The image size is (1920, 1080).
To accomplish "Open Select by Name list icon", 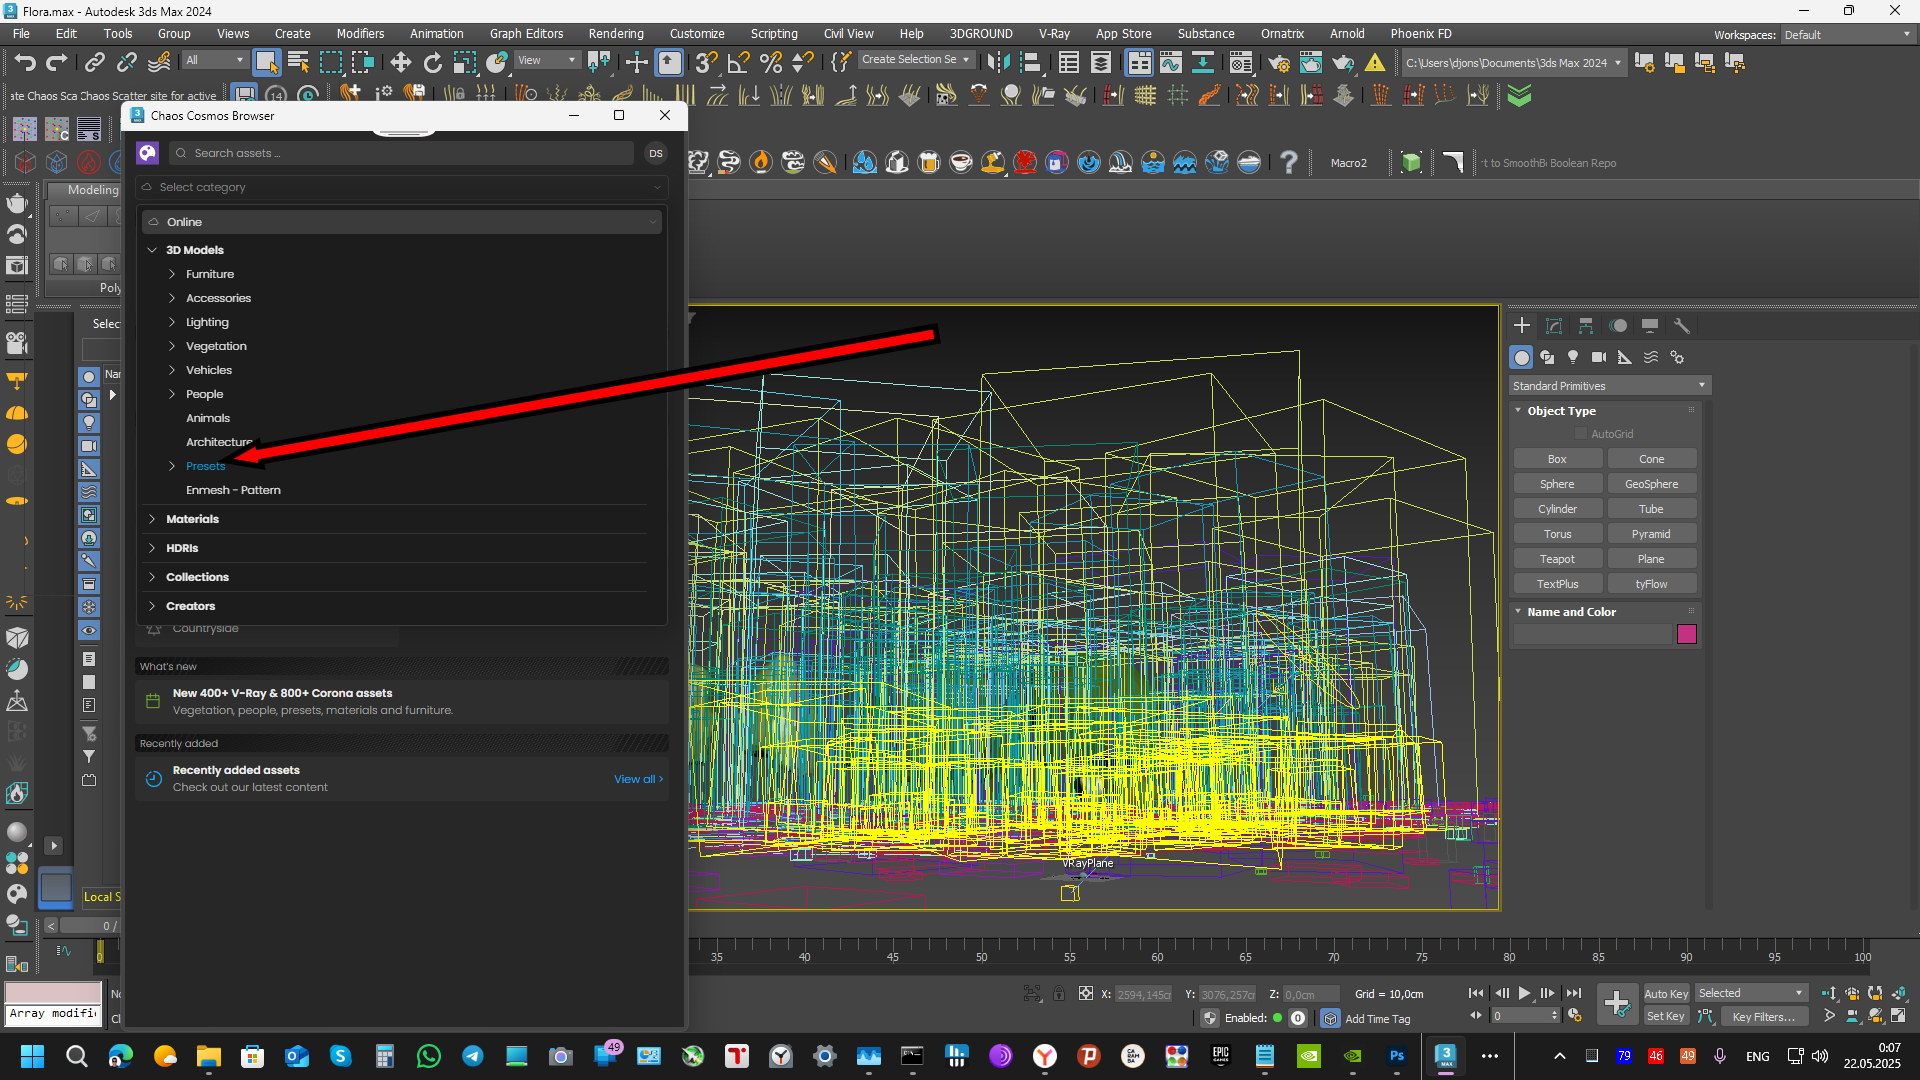I will (298, 62).
